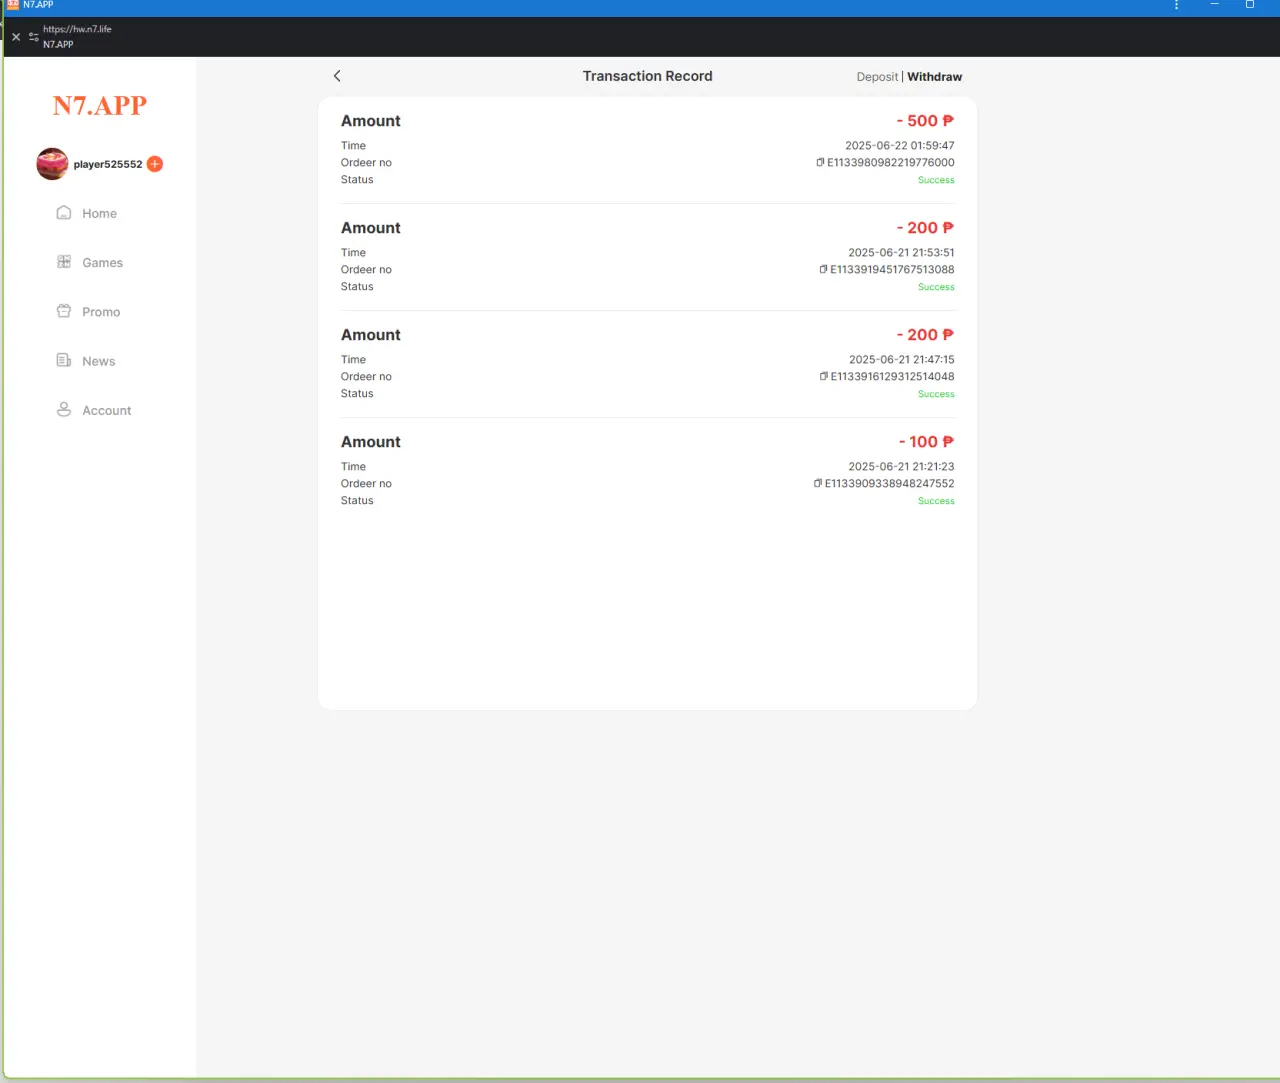
Task: Click the https://hw.n7.life address text
Action: 77,29
